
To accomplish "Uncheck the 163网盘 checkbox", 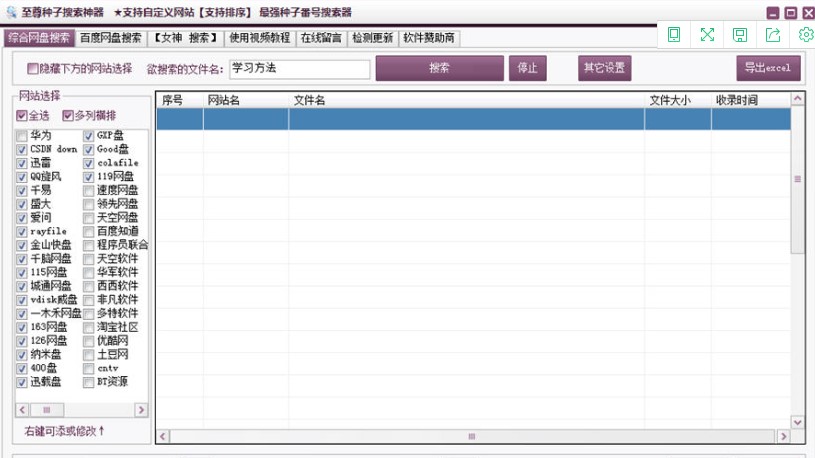I will [22, 328].
